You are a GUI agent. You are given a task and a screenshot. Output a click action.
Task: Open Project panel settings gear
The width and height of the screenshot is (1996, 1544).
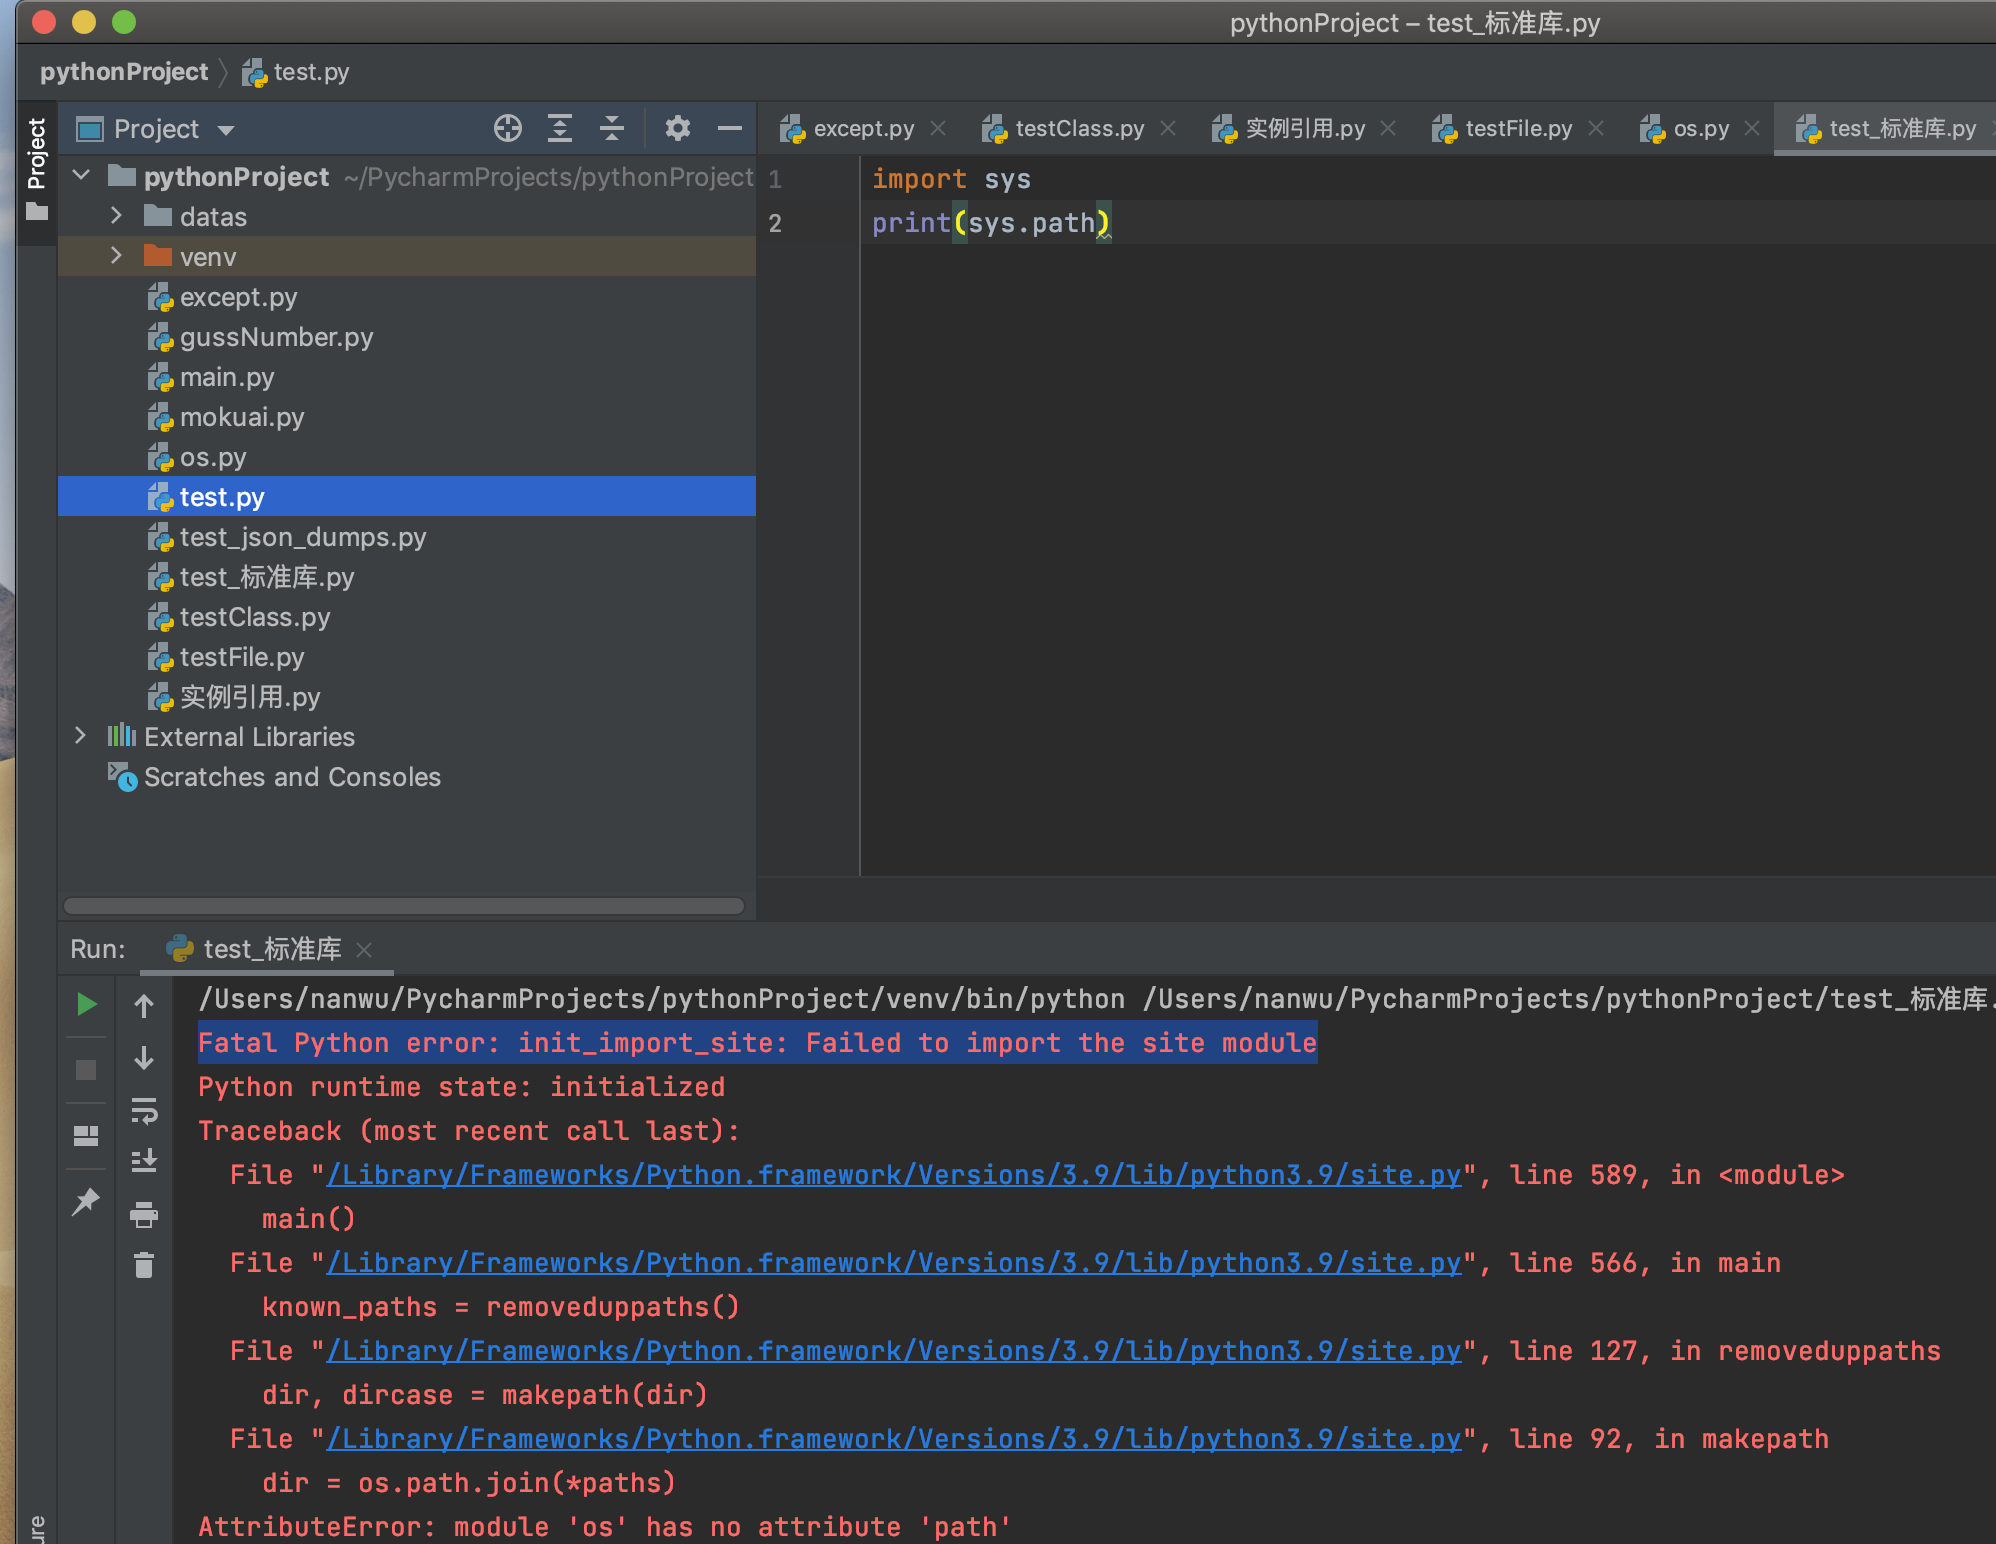point(678,128)
